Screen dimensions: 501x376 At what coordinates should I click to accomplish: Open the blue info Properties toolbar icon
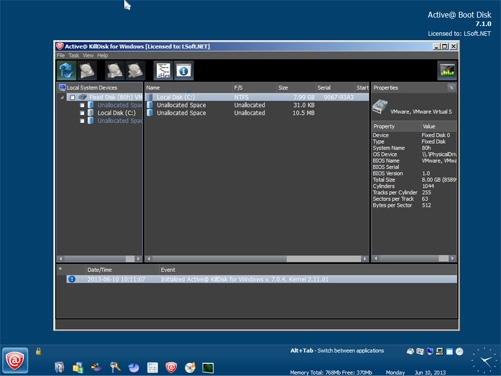click(184, 70)
